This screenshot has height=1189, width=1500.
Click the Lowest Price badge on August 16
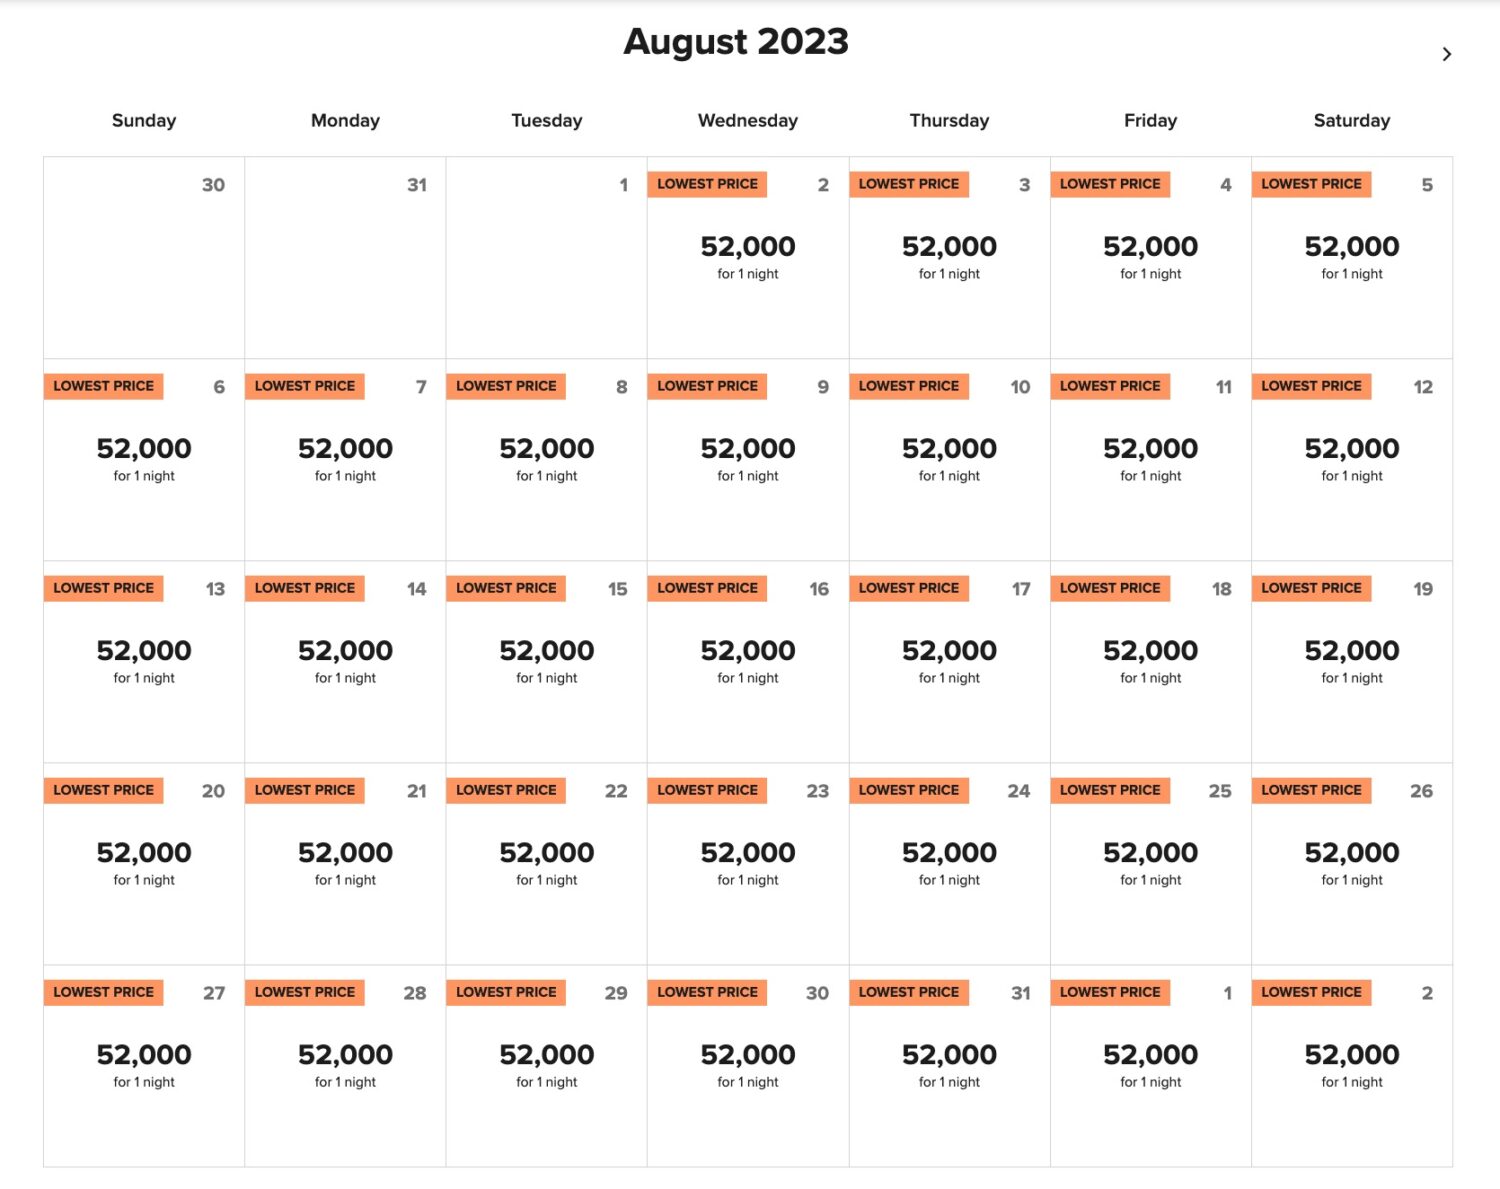coord(707,588)
